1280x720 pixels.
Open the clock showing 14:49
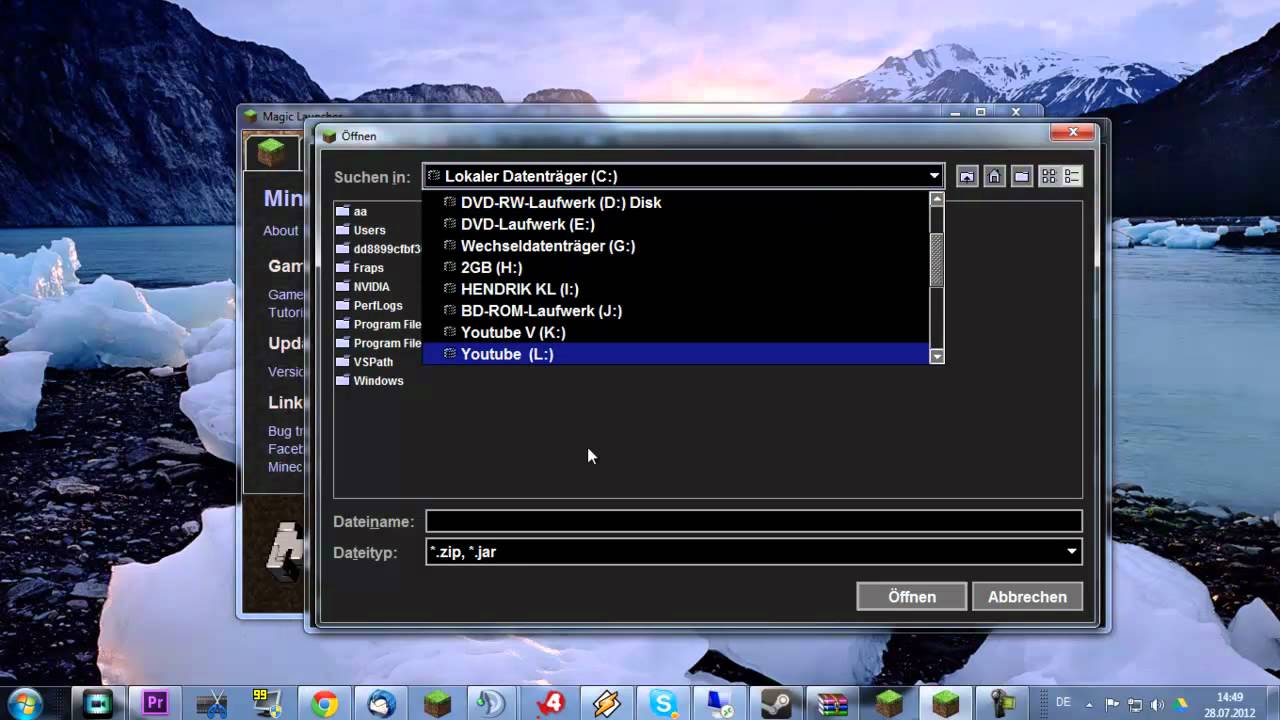[x=1230, y=704]
